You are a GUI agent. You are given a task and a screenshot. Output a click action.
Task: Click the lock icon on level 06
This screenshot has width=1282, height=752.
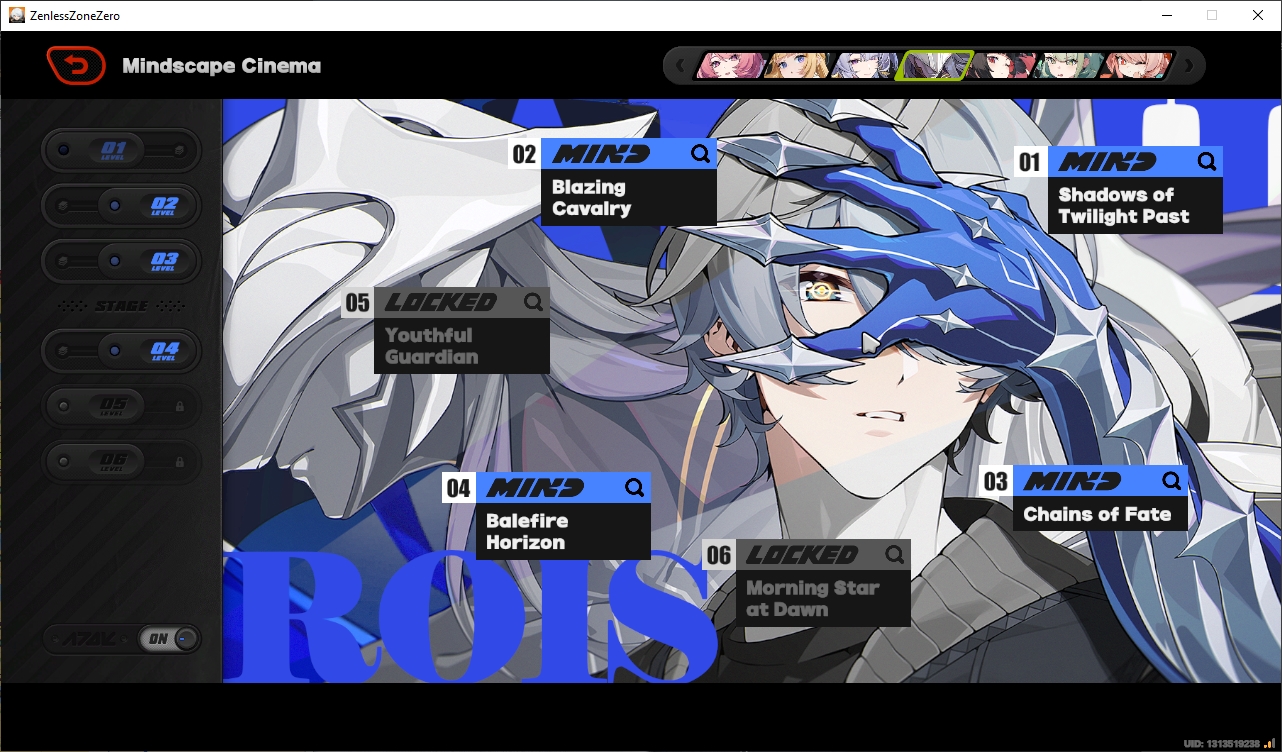[180, 462]
